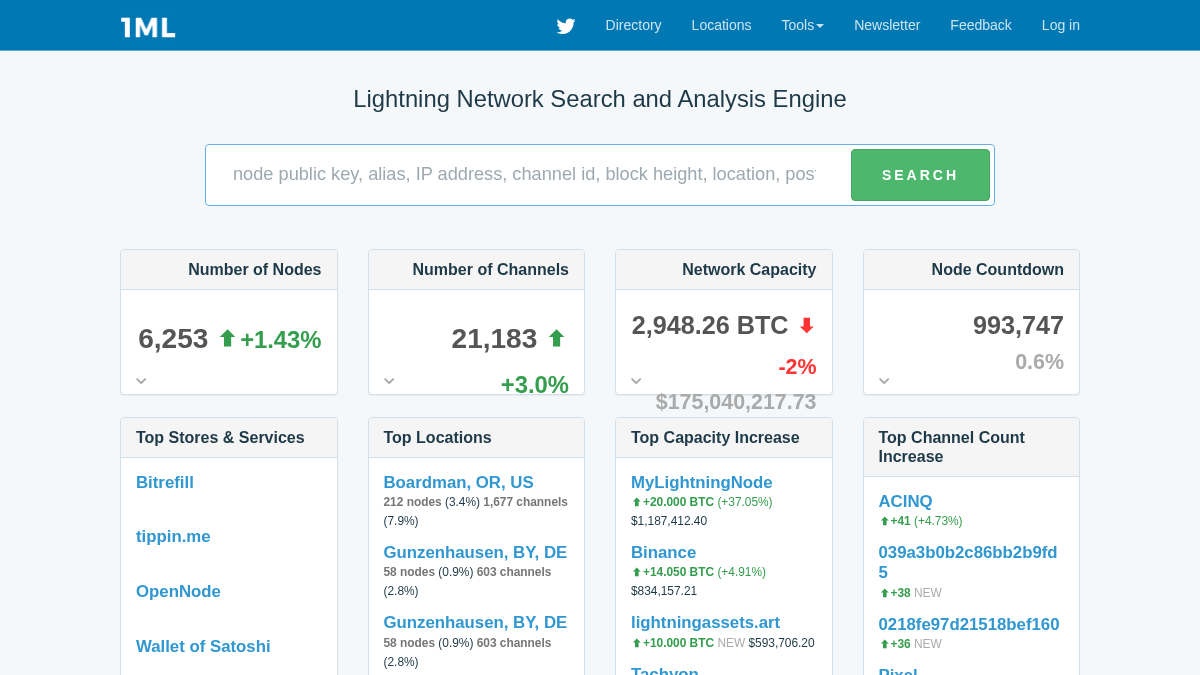Click the green SEARCH button
This screenshot has width=1200, height=675.
(x=920, y=175)
